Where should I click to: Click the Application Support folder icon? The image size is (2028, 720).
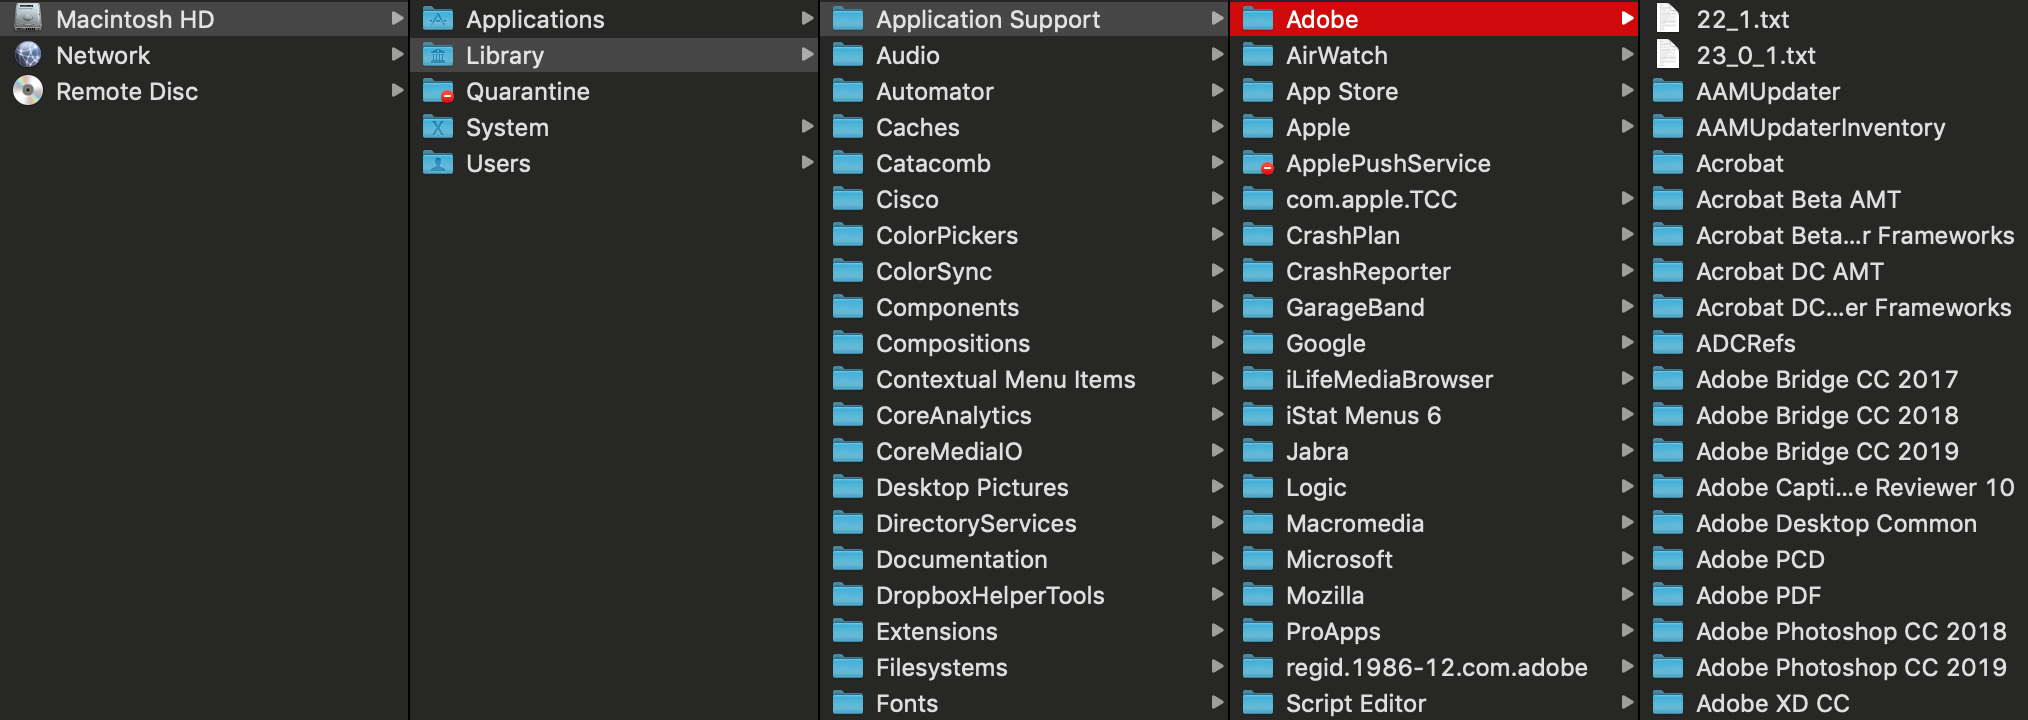[848, 18]
